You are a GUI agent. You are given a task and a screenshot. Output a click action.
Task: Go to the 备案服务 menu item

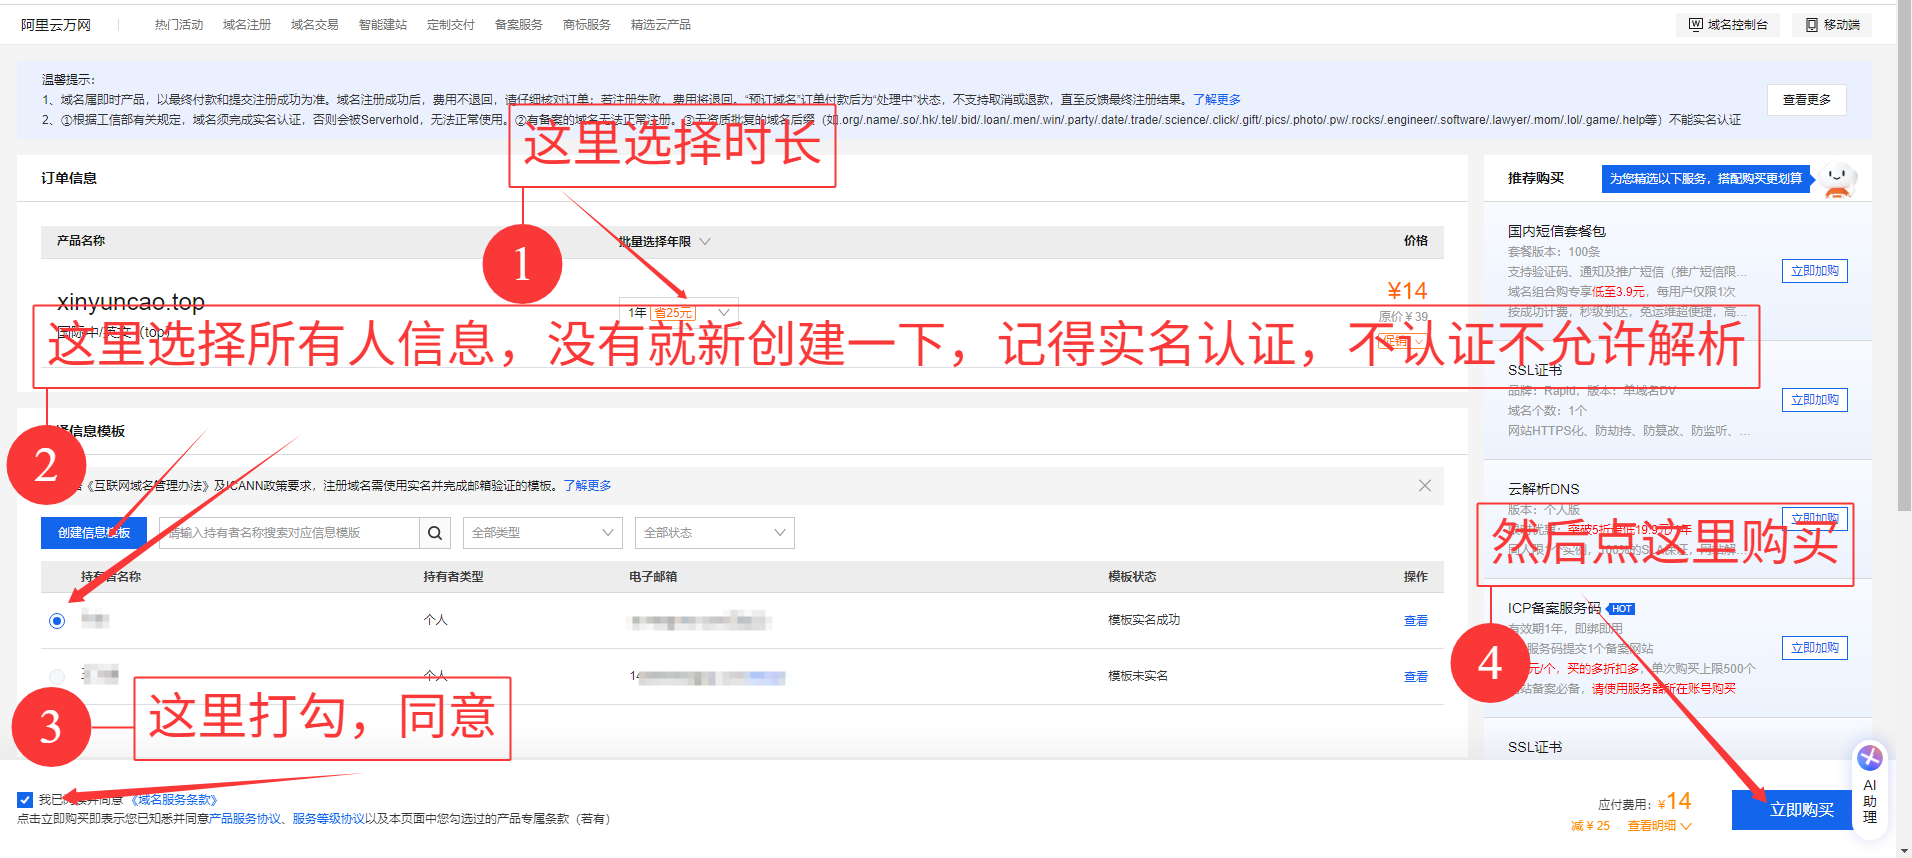(518, 25)
